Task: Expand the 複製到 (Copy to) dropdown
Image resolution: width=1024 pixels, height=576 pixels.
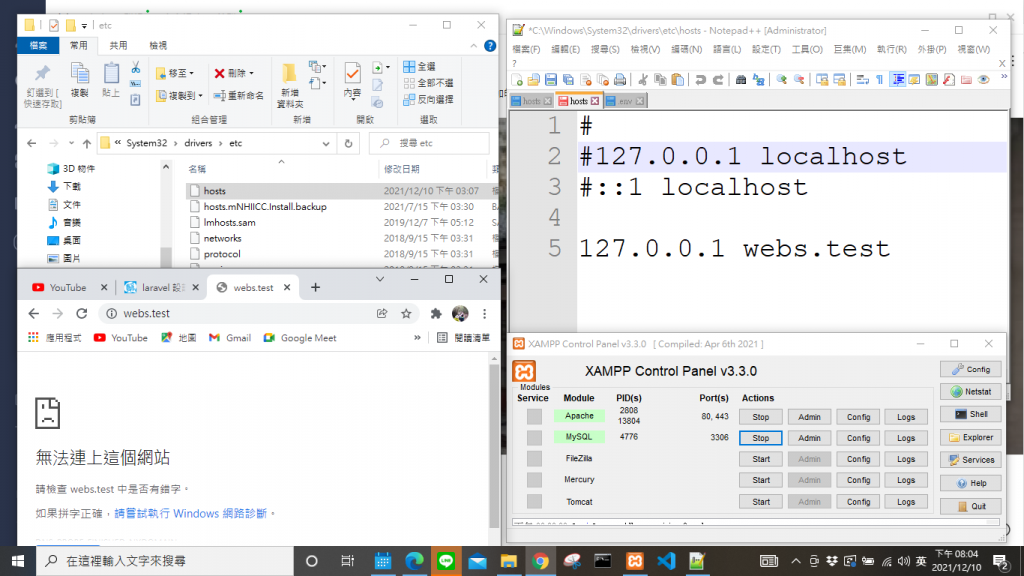Action: point(200,96)
